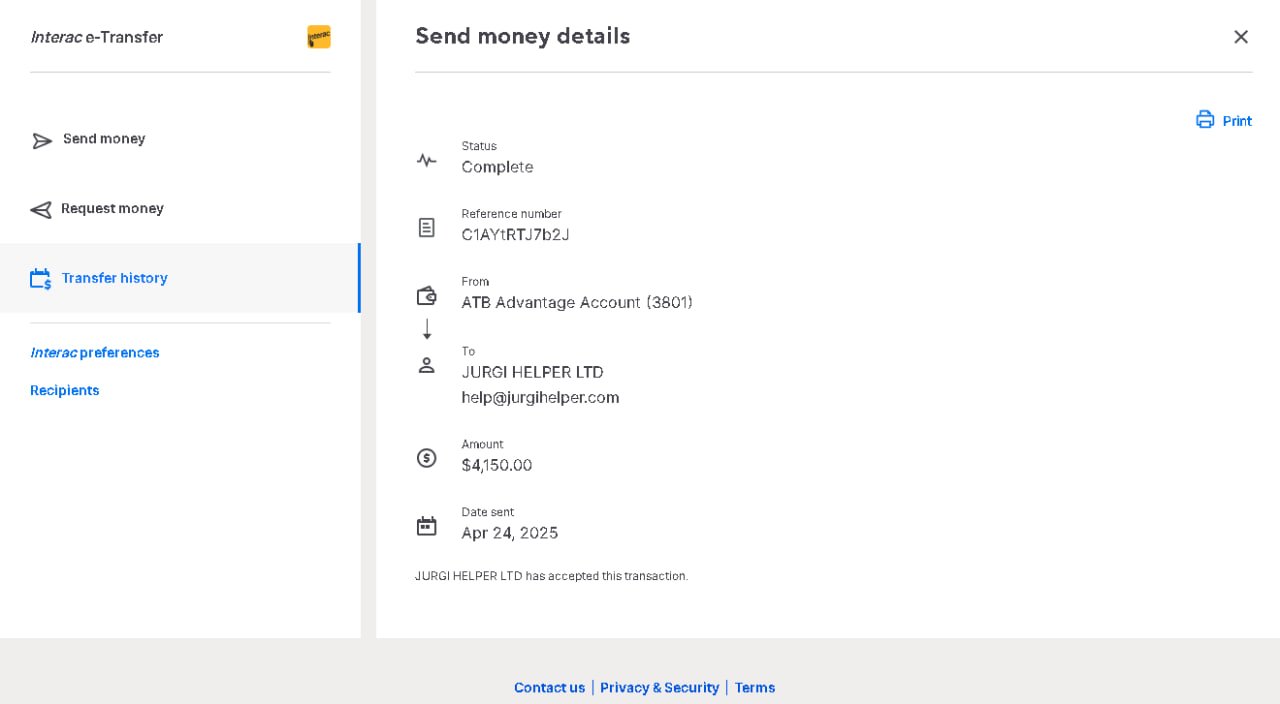This screenshot has height=704, width=1280.
Task: Click the Print text link
Action: click(1237, 121)
